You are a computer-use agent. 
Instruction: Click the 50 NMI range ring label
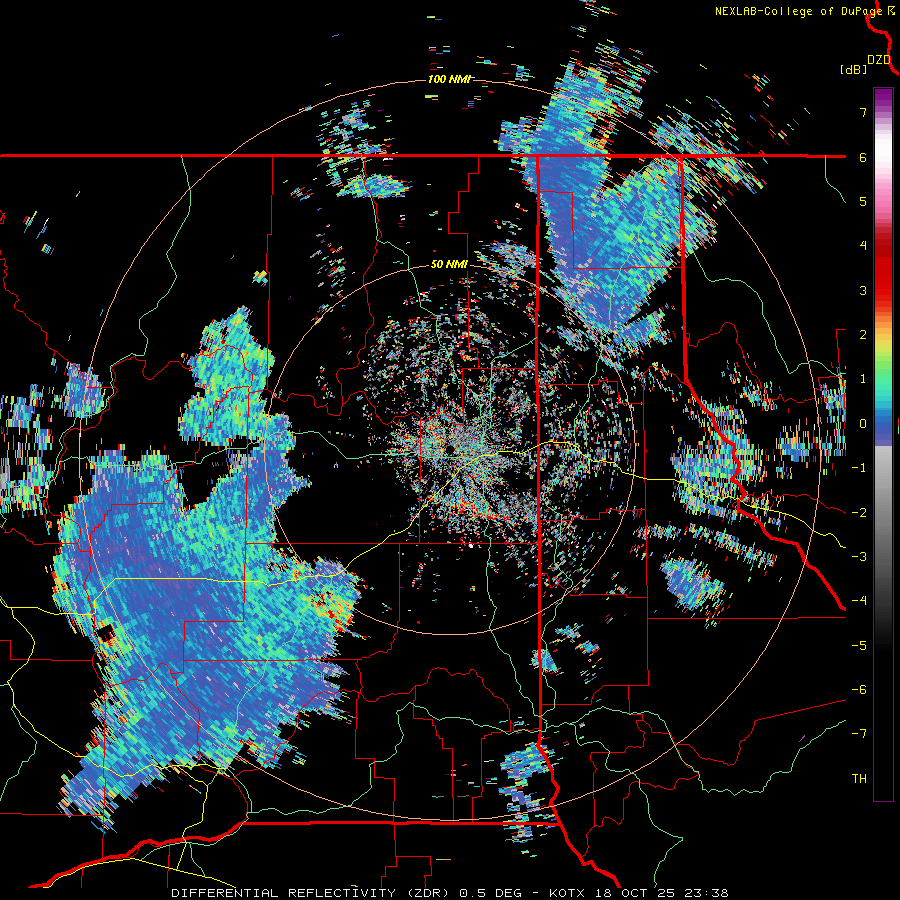tap(449, 265)
